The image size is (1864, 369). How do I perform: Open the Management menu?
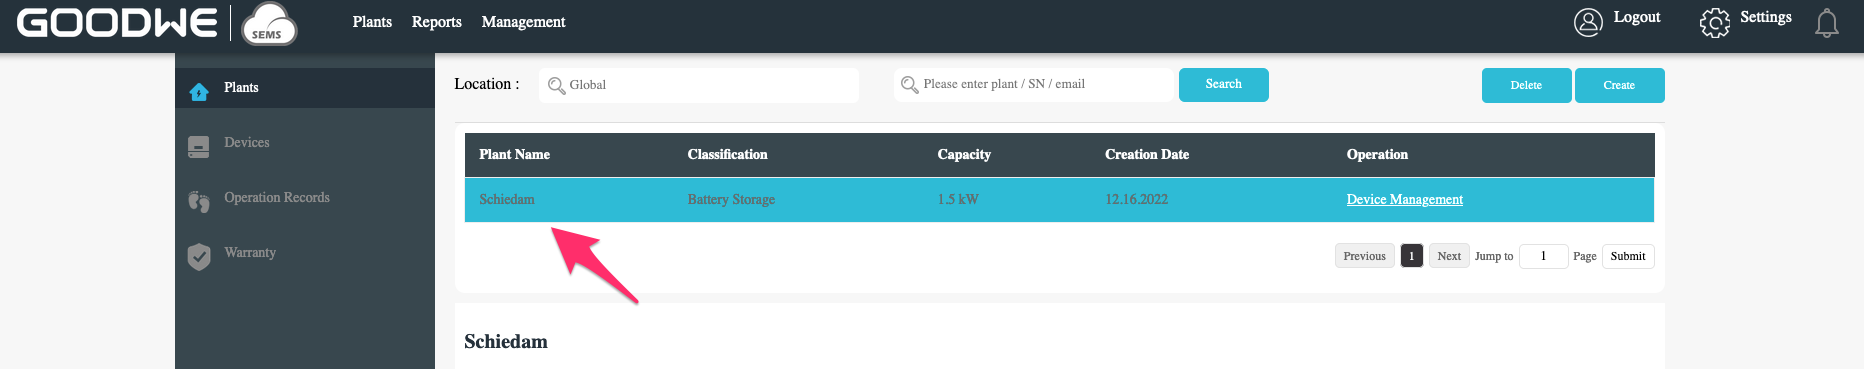[523, 22]
